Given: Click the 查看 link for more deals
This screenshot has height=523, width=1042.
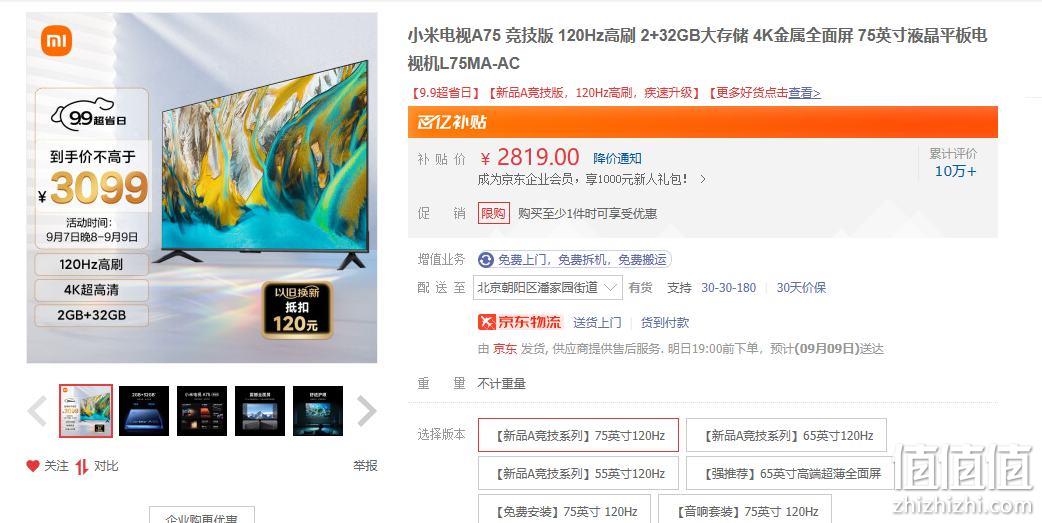Looking at the screenshot, I should coord(804,93).
